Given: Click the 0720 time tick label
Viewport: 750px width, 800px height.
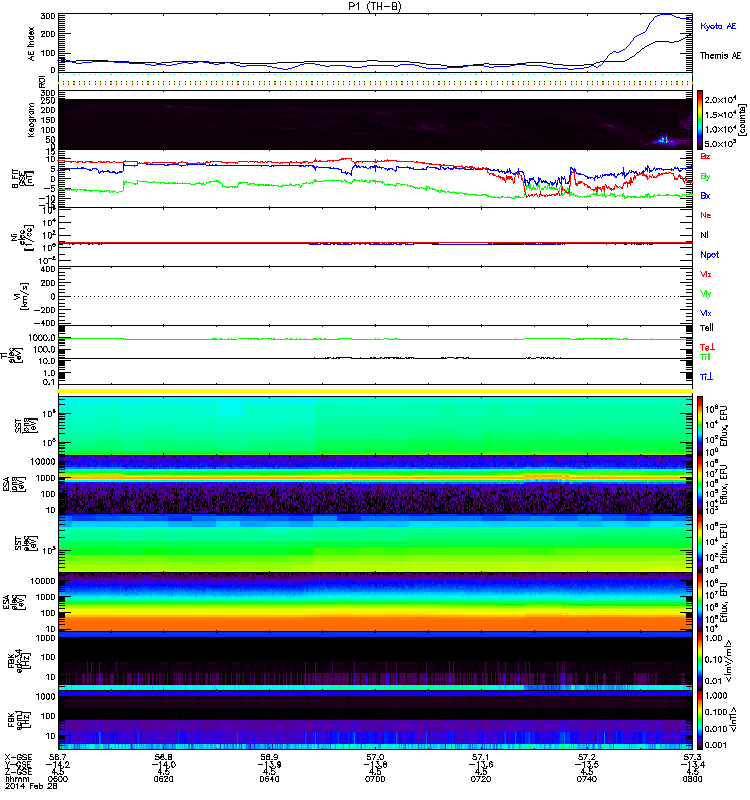Looking at the screenshot, I should pos(481,779).
